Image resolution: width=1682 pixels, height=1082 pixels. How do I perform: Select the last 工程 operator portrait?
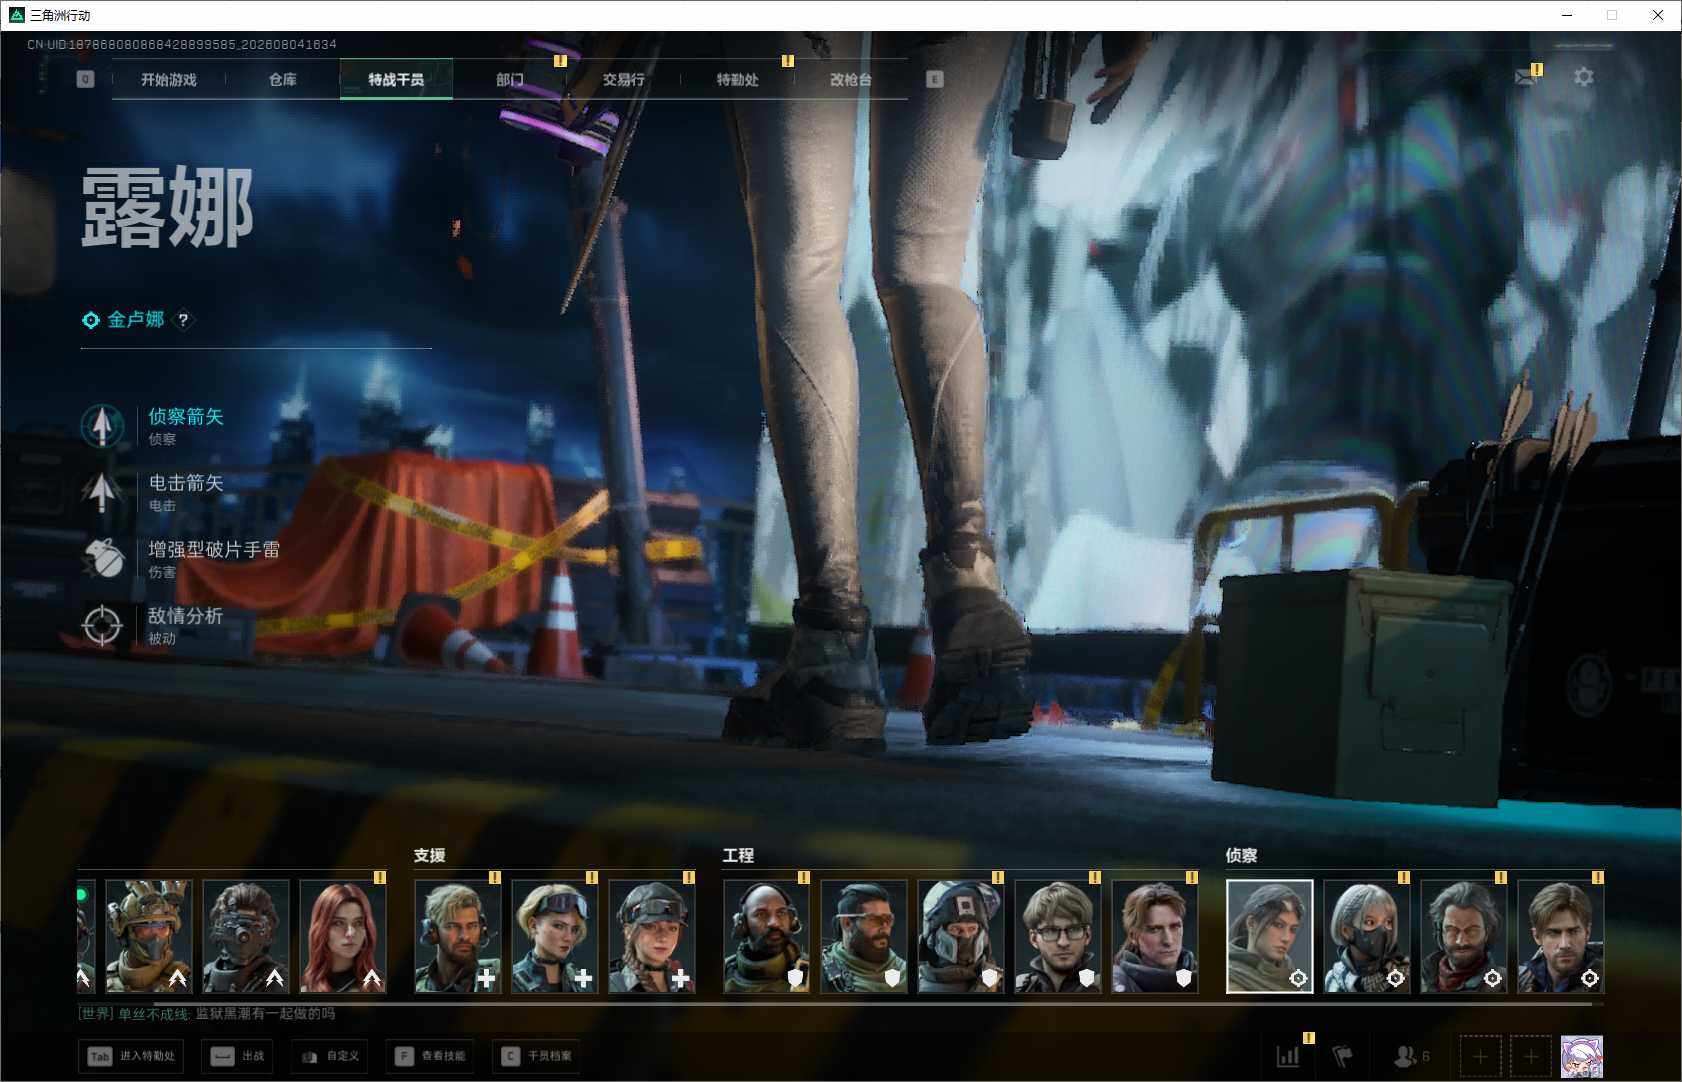coord(1155,936)
